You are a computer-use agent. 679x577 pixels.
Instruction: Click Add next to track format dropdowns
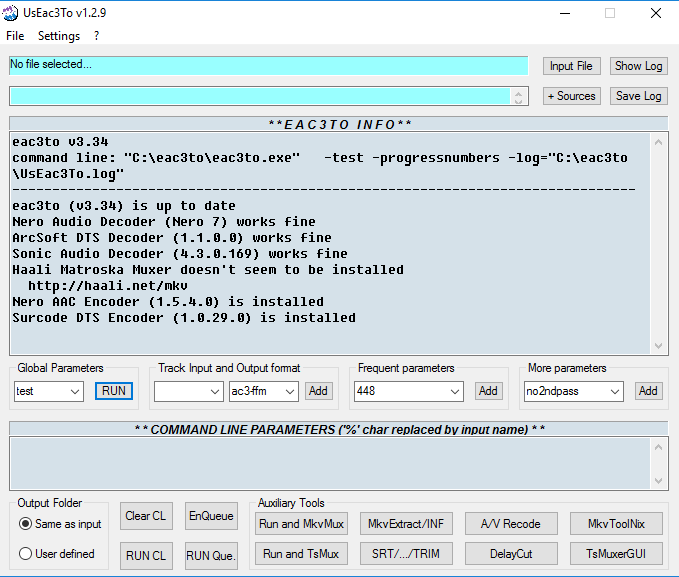pyautogui.click(x=318, y=391)
